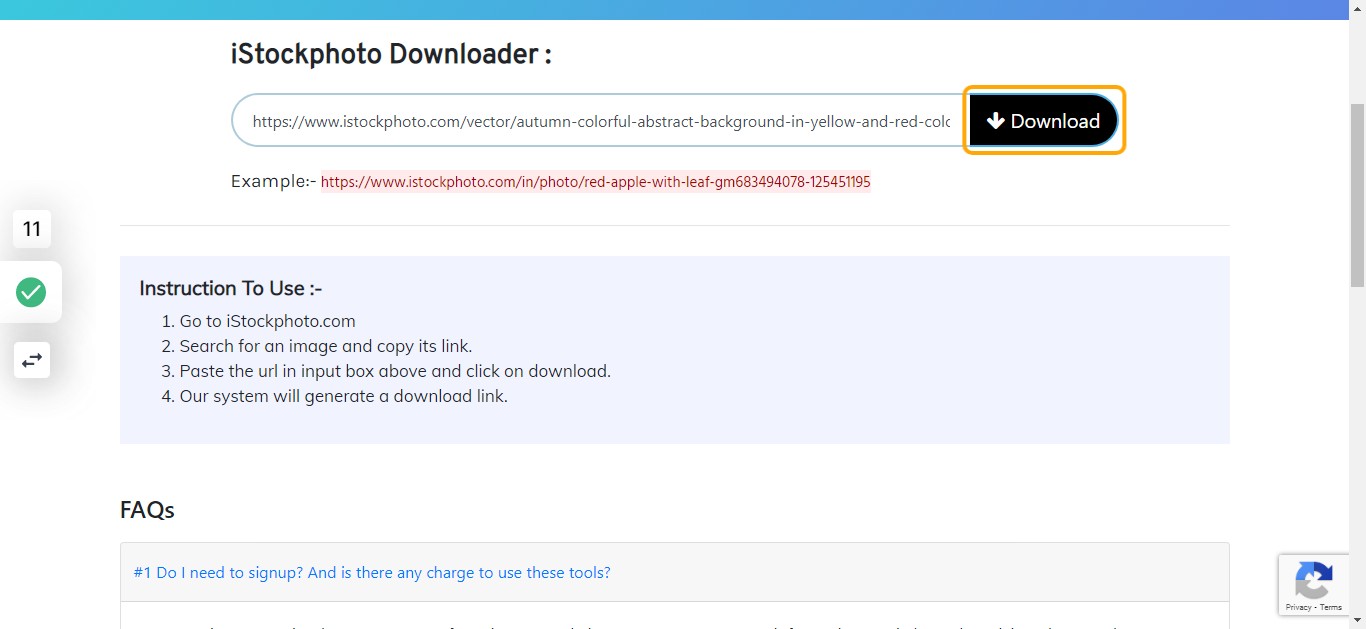Click 'Go to iStockphoto.com' instruction line
This screenshot has width=1366, height=629.
(267, 321)
